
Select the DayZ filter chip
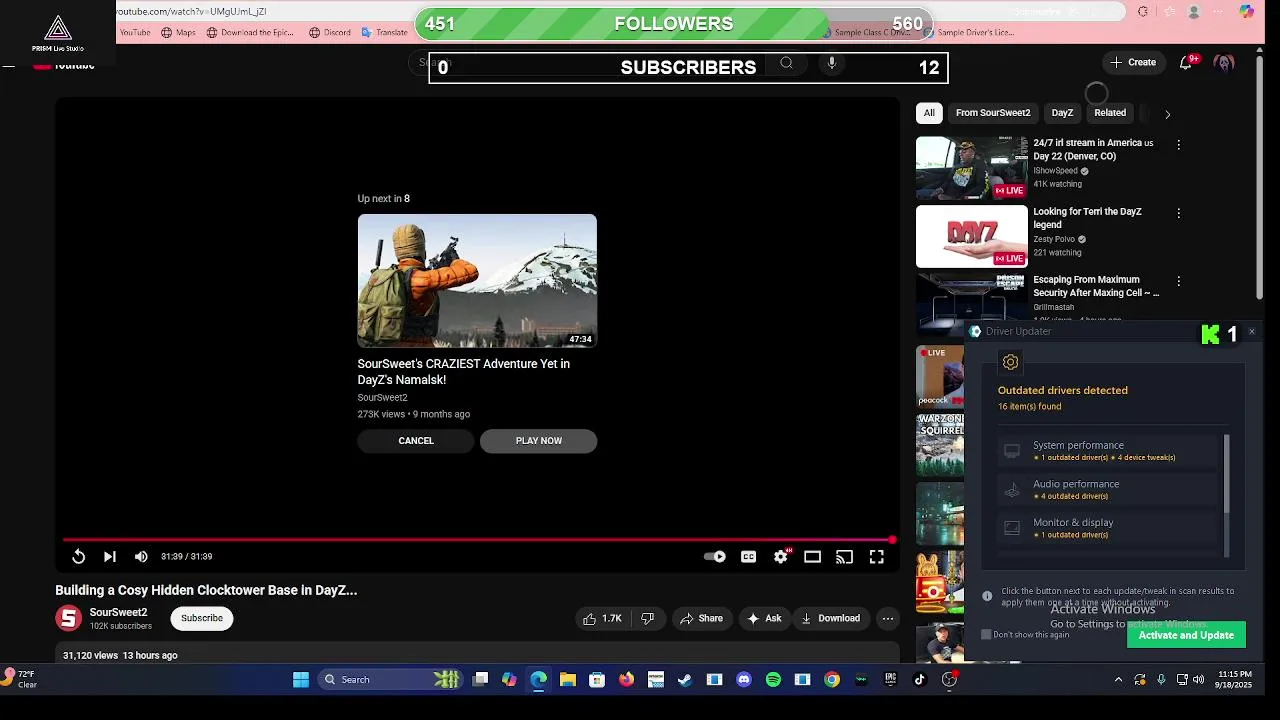click(1062, 113)
